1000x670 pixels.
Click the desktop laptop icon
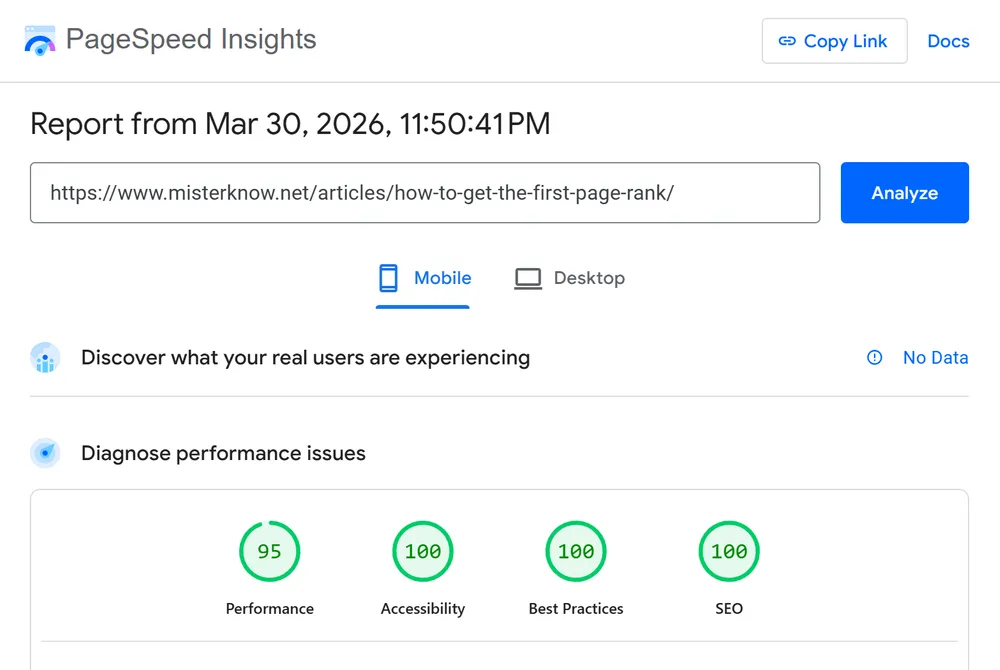point(528,278)
